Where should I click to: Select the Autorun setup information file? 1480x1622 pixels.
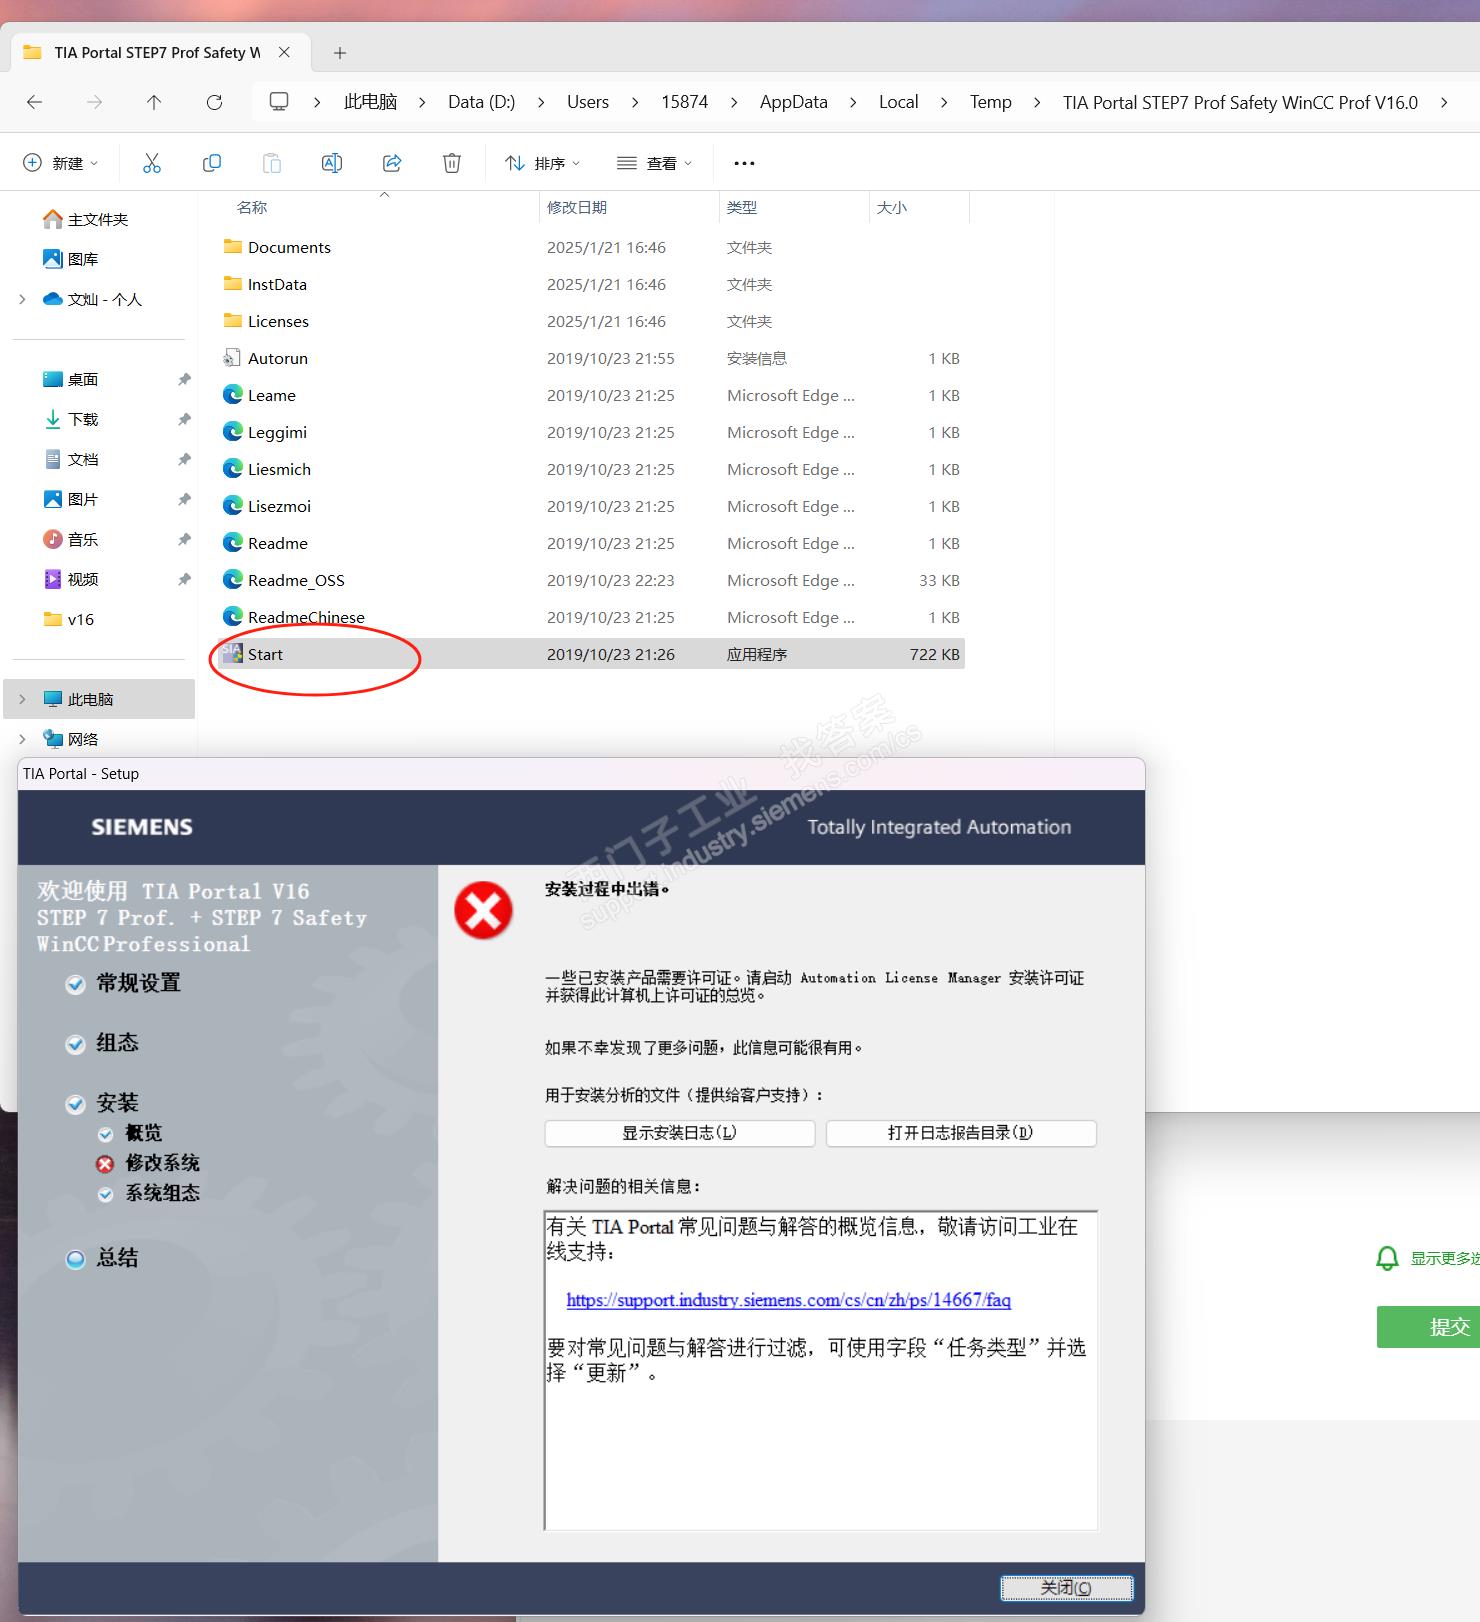point(591,358)
